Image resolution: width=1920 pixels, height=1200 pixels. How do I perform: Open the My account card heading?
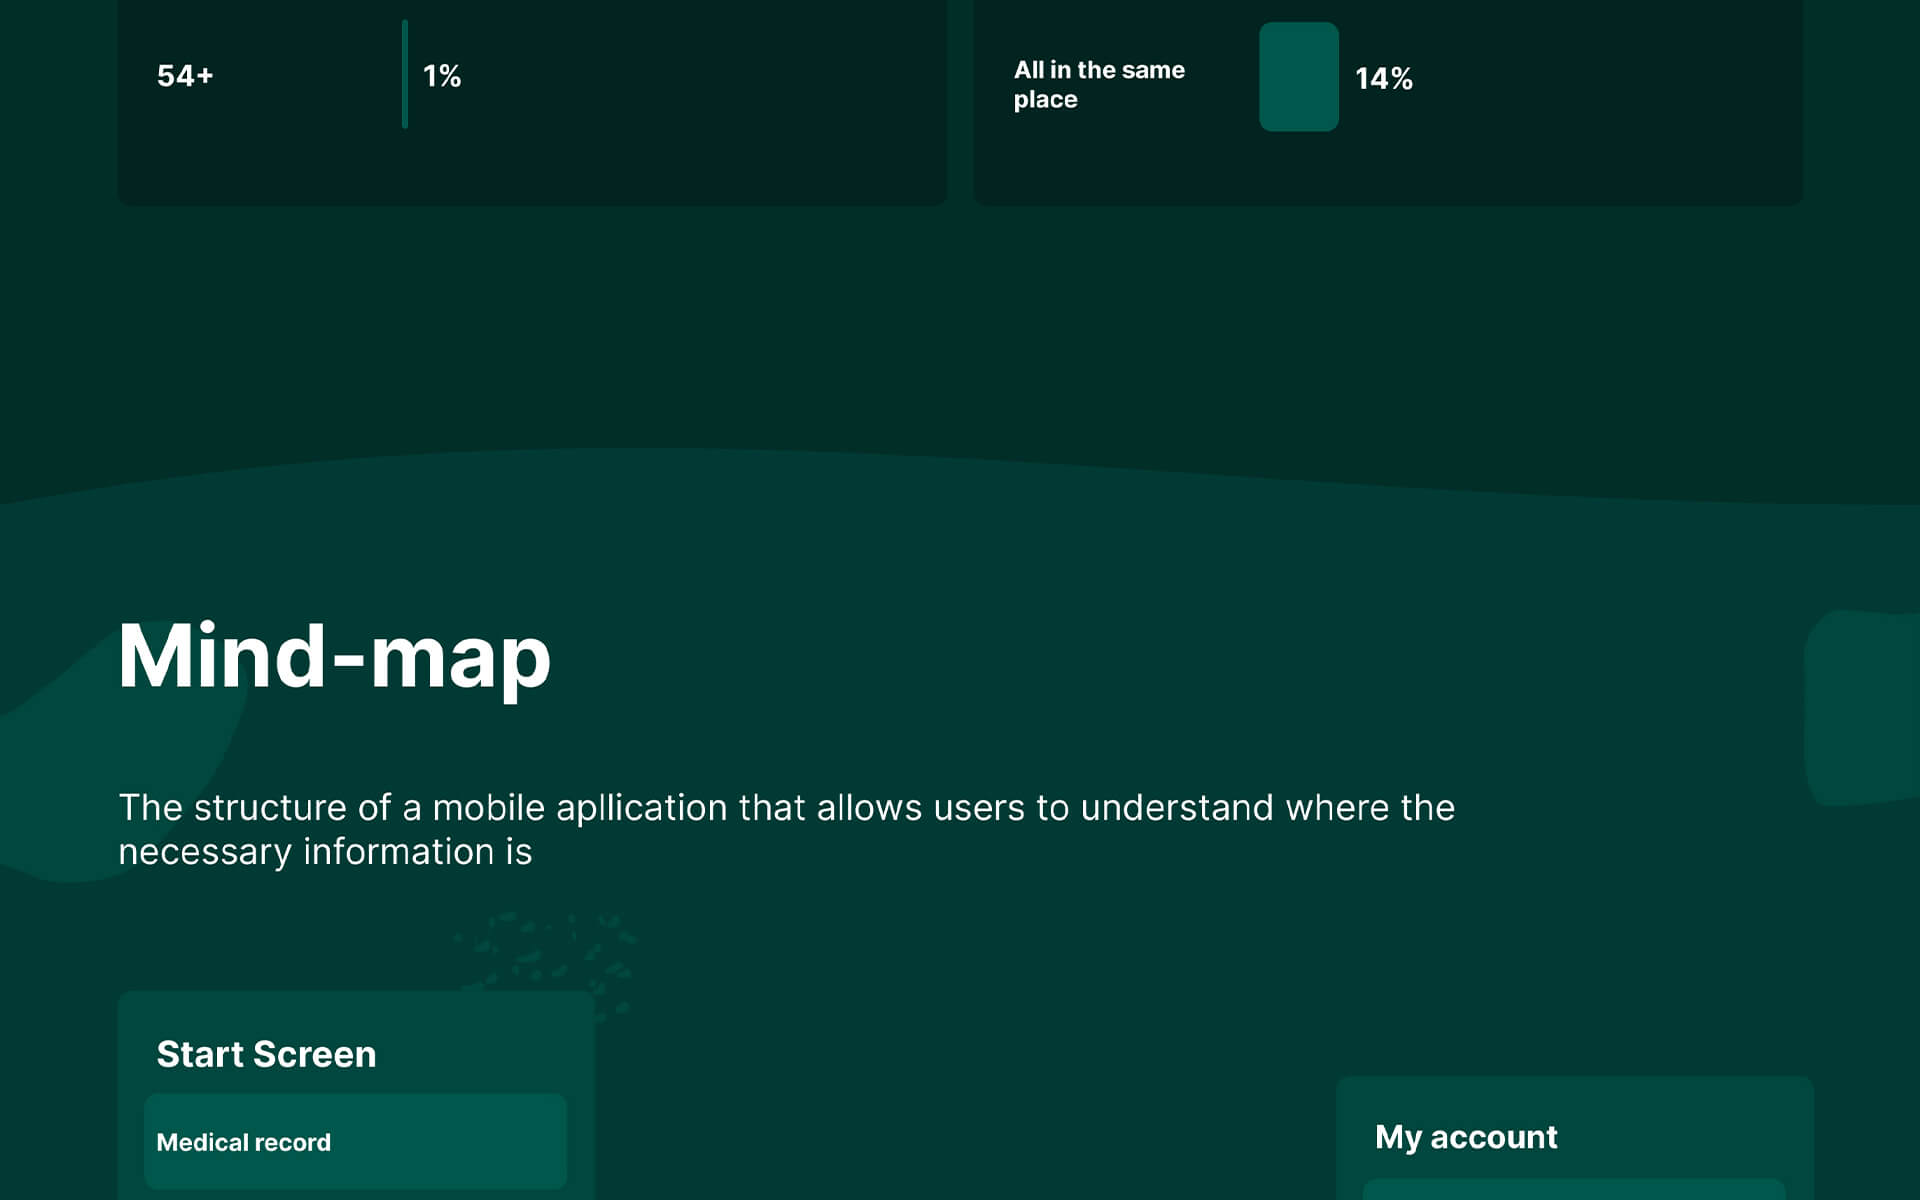[x=1465, y=1137]
